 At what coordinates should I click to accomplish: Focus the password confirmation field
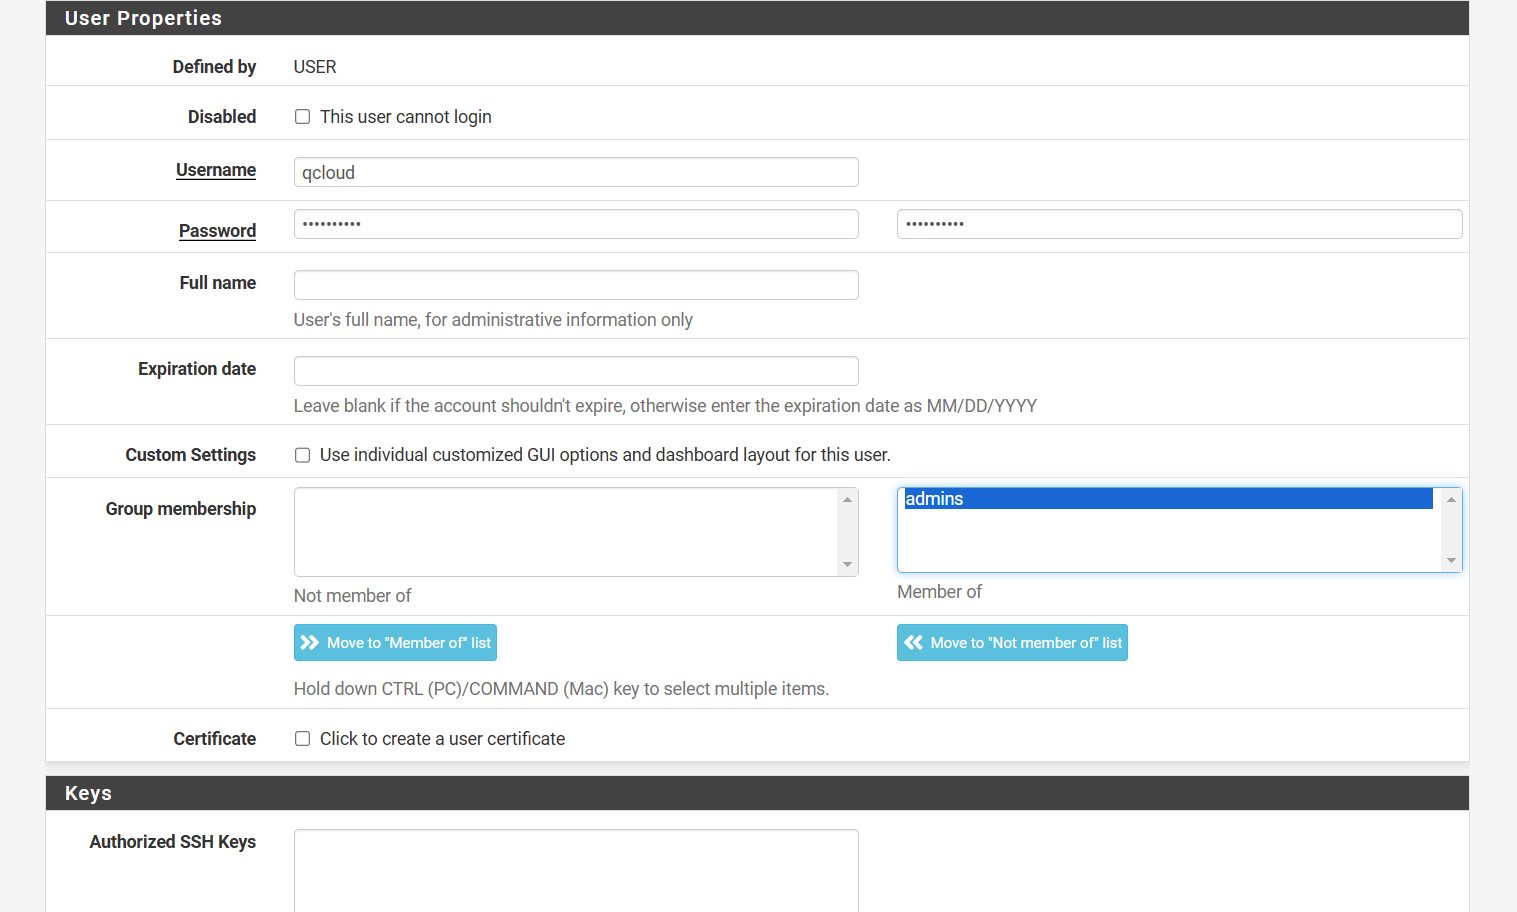click(1179, 224)
